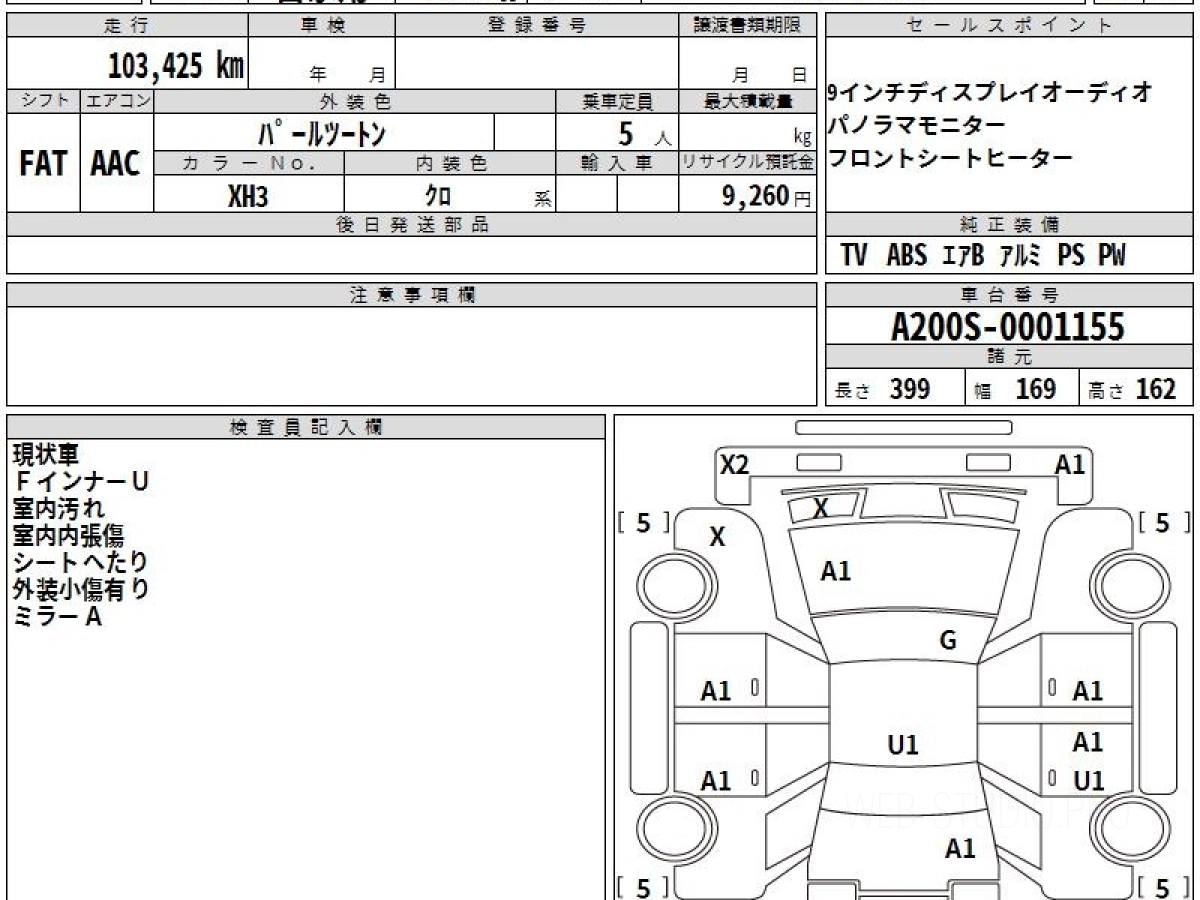Click the ABS equipment entry
The width and height of the screenshot is (1200, 900).
point(907,256)
